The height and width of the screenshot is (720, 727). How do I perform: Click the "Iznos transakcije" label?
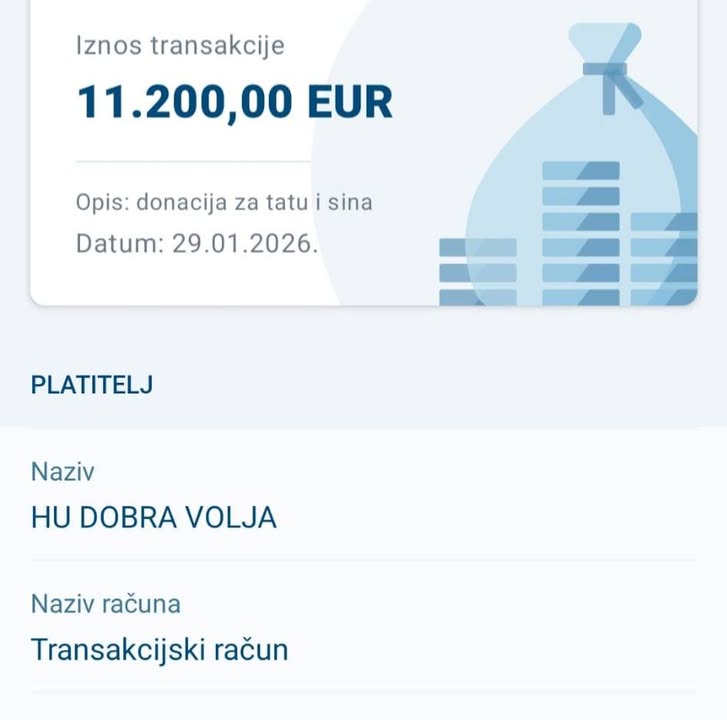click(x=180, y=45)
